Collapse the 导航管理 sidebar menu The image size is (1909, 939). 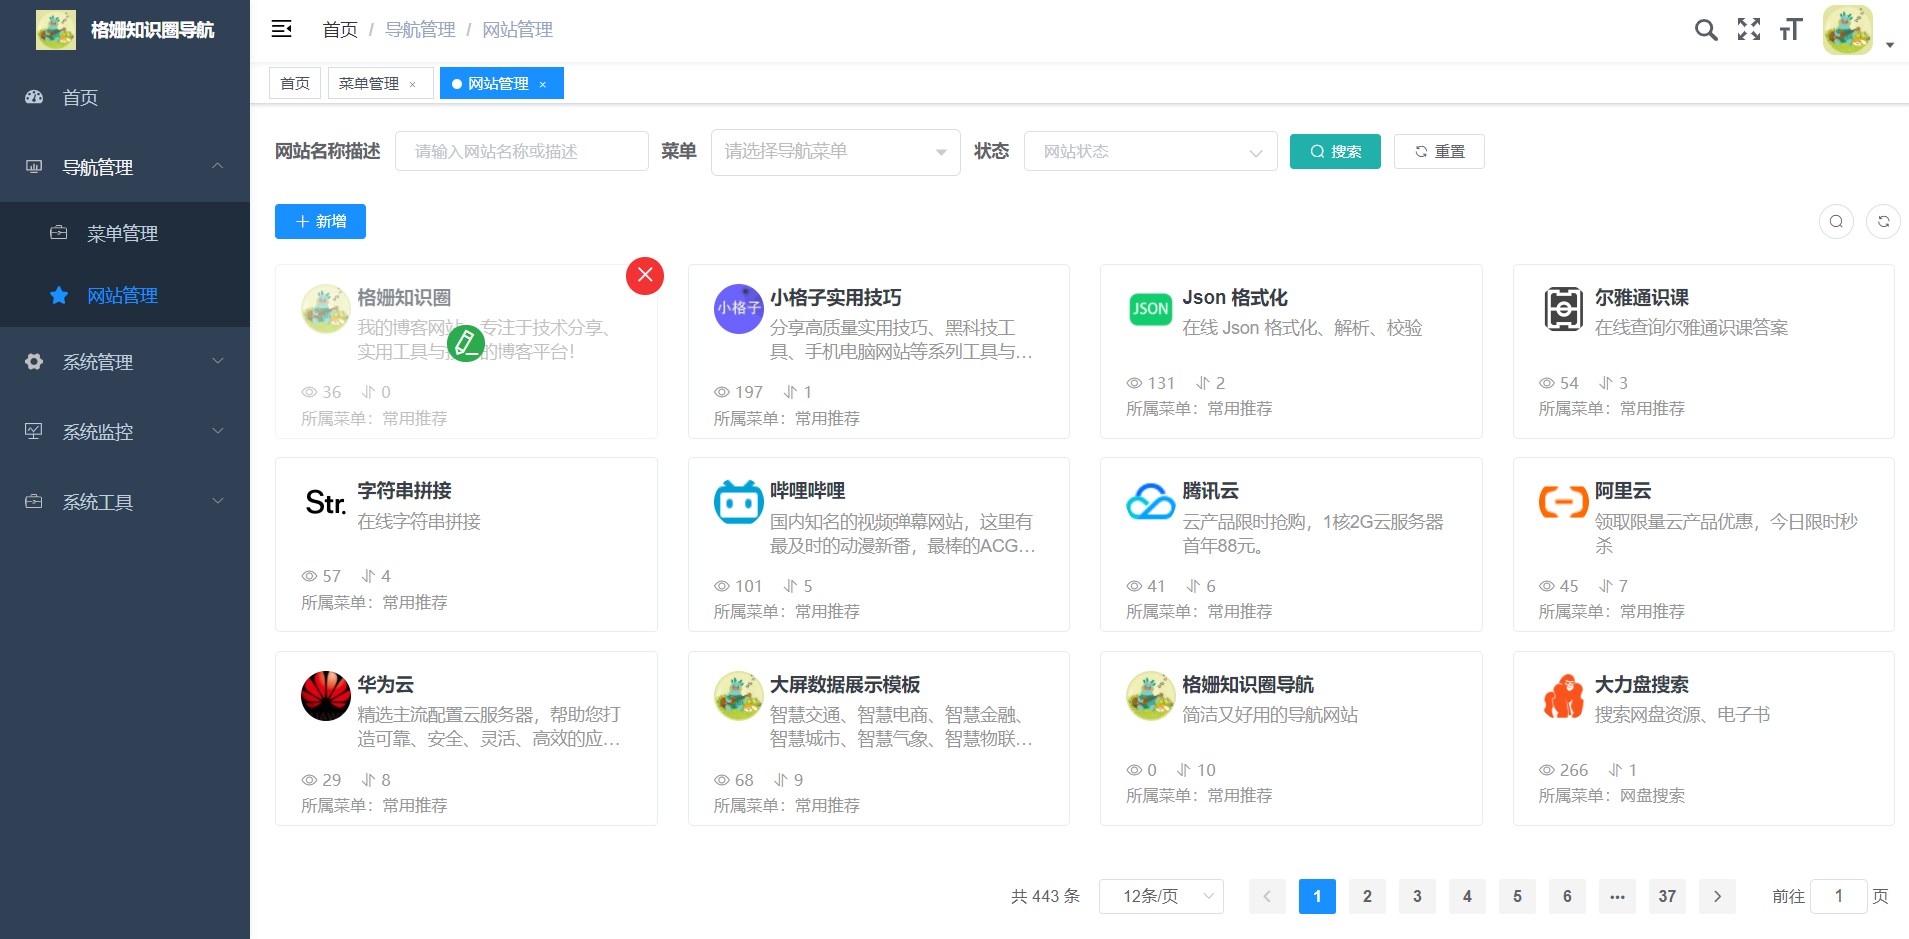[x=125, y=167]
